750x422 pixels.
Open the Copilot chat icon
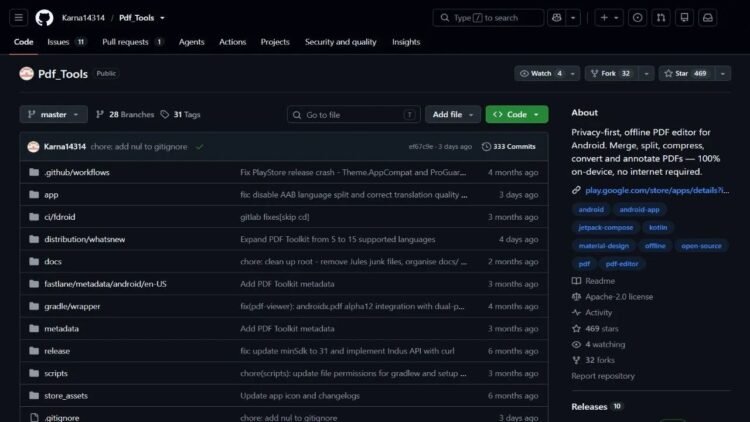click(x=556, y=18)
